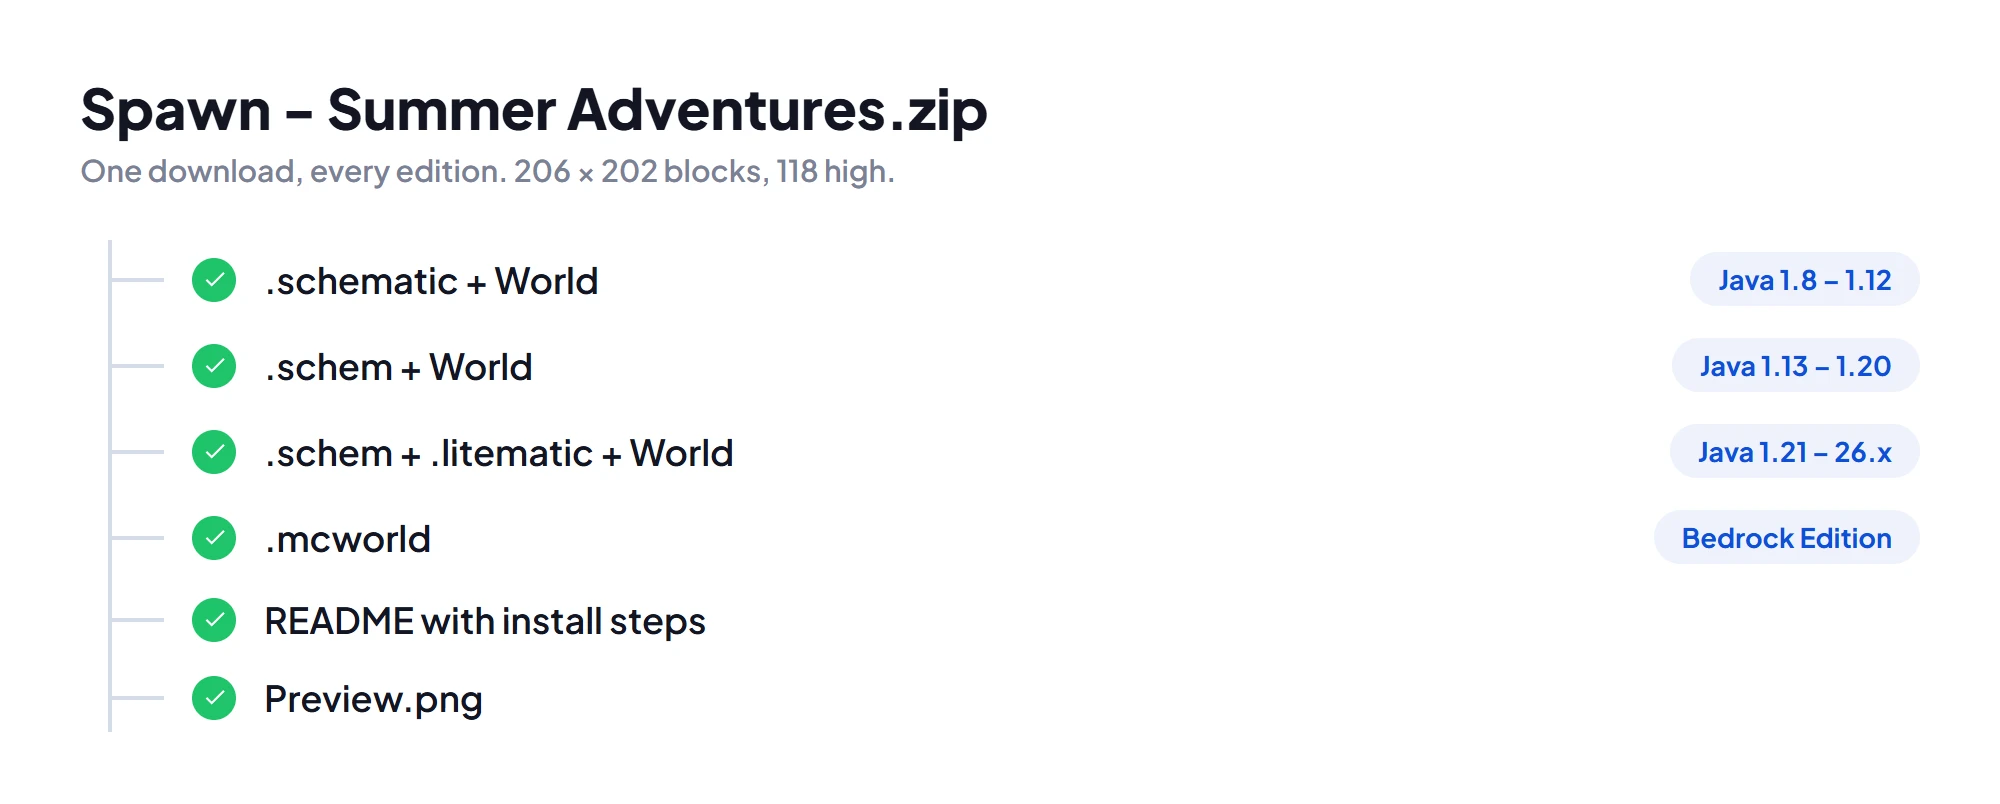Open README with install steps entry

(485, 621)
